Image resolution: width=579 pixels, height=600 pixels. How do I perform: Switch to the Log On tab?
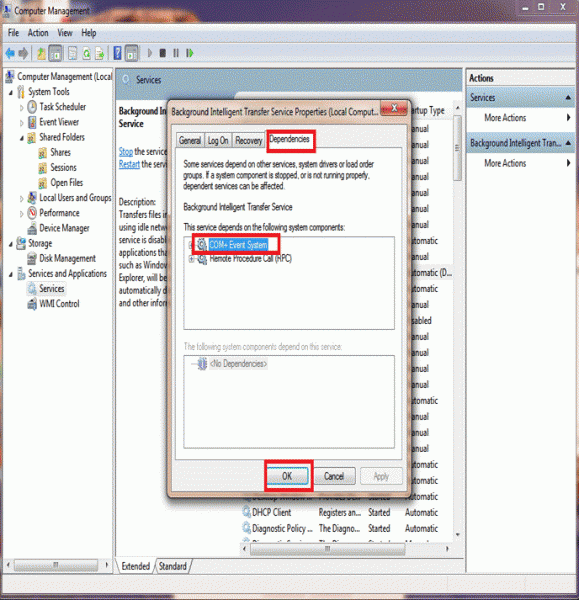pos(218,140)
